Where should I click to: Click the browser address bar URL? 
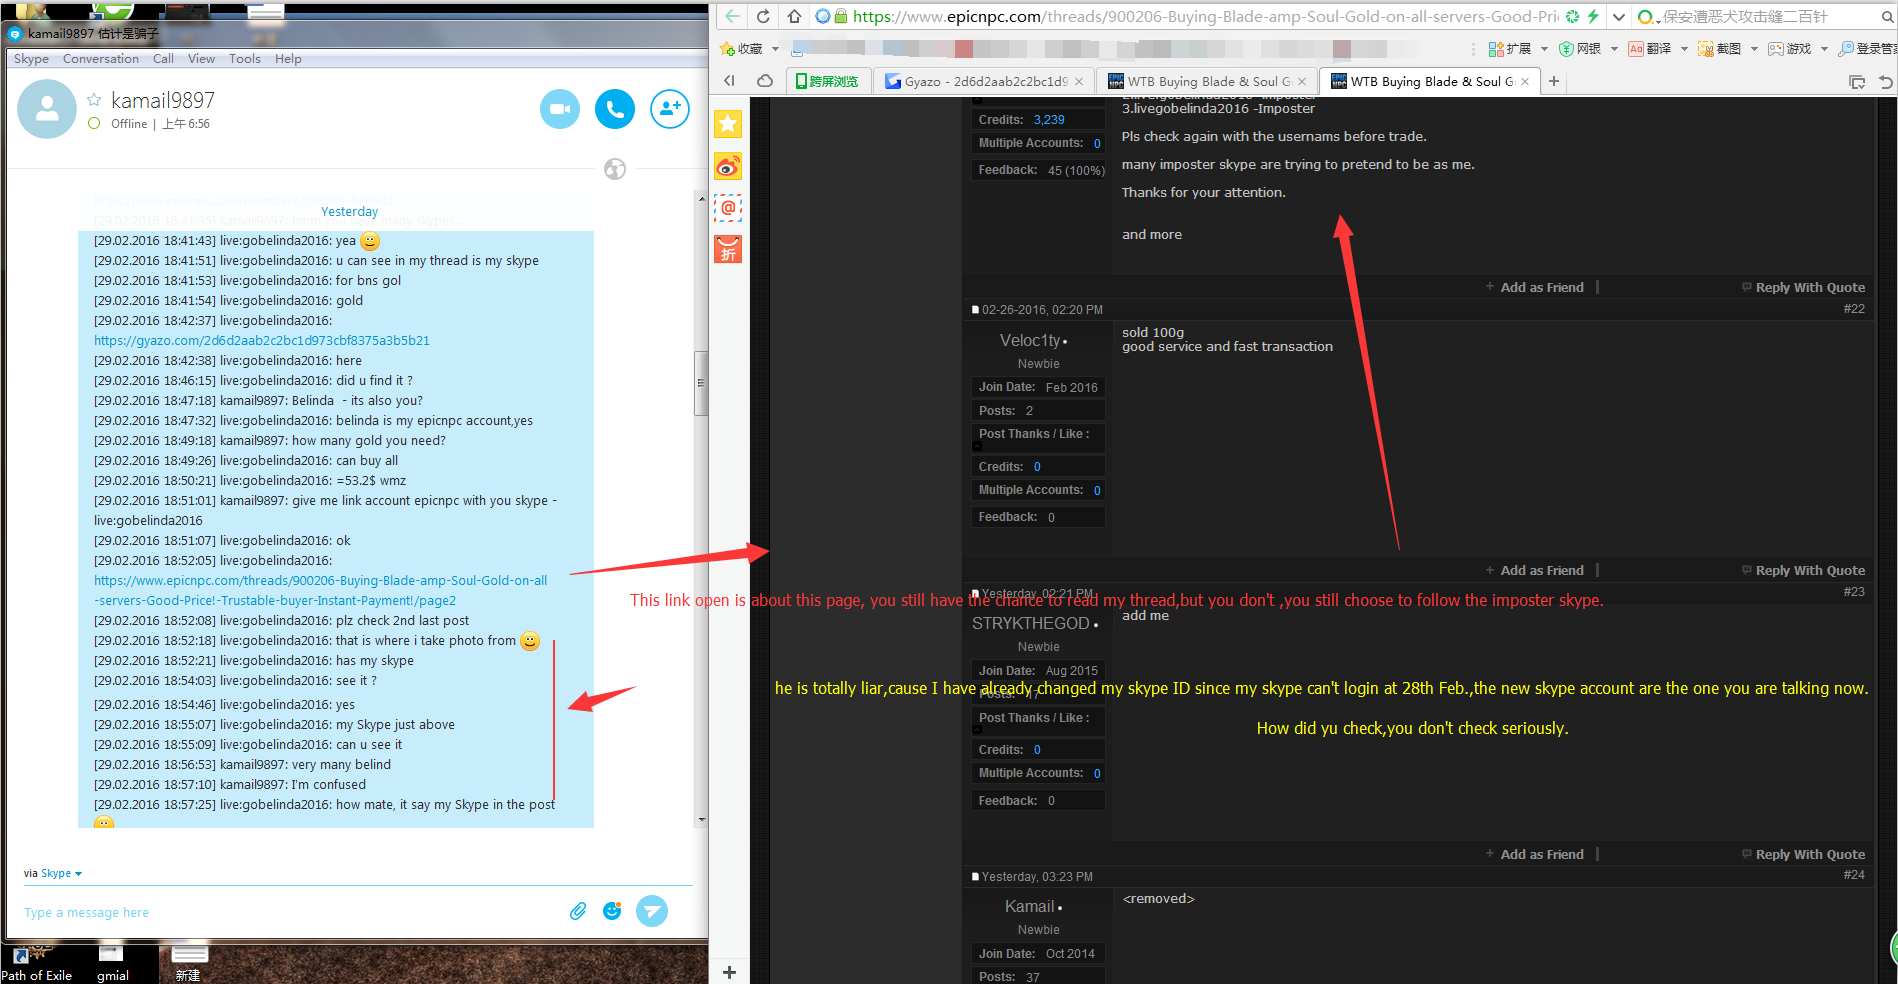(x=1205, y=16)
